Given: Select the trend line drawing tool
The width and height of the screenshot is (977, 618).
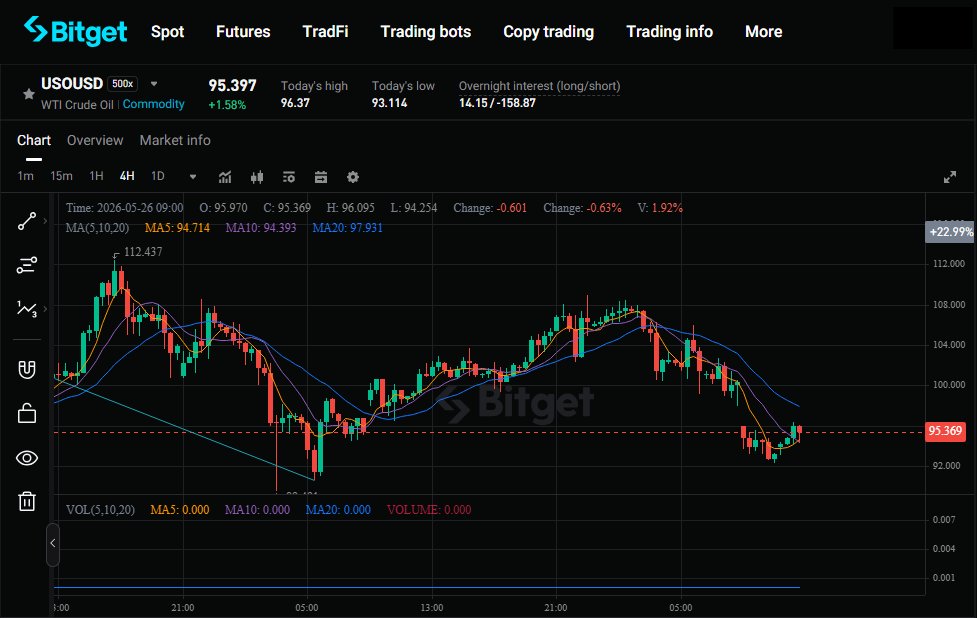Looking at the screenshot, I should point(27,221).
